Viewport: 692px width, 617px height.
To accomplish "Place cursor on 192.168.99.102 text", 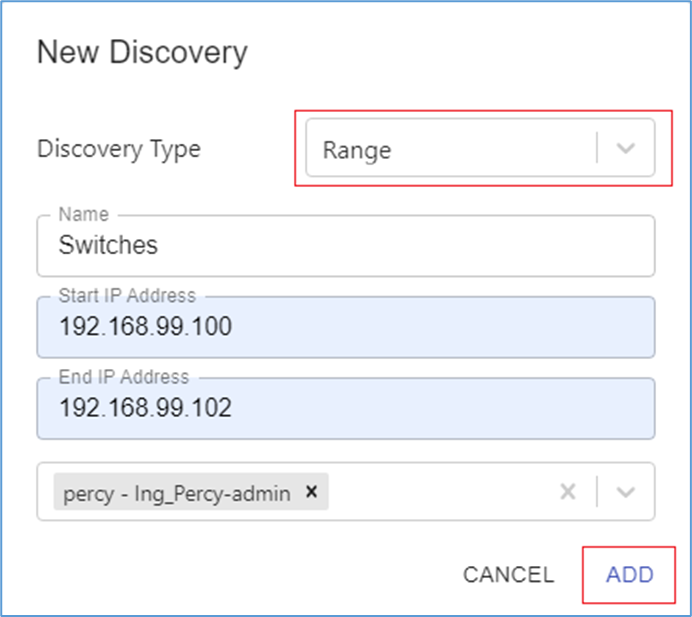I will pyautogui.click(x=145, y=408).
